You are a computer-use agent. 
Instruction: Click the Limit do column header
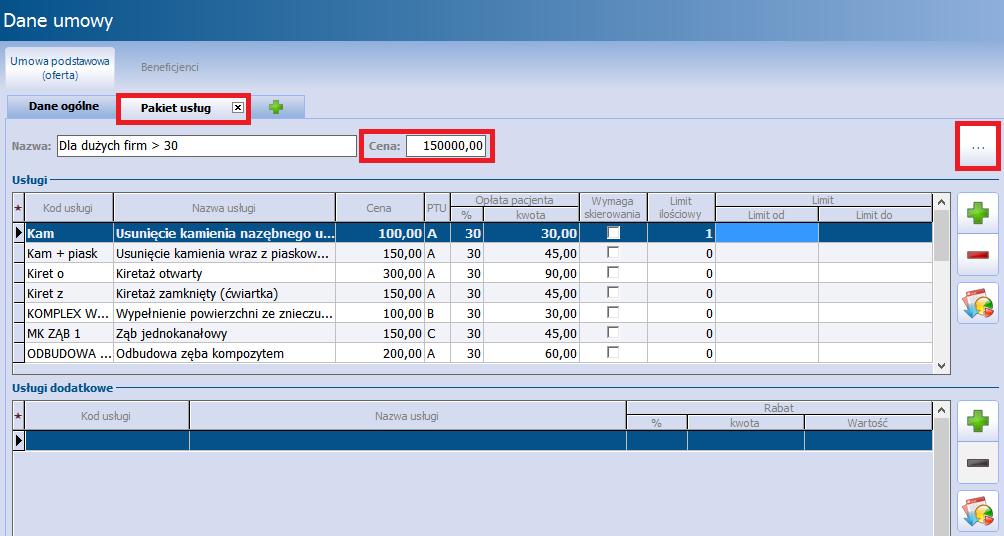click(x=875, y=215)
